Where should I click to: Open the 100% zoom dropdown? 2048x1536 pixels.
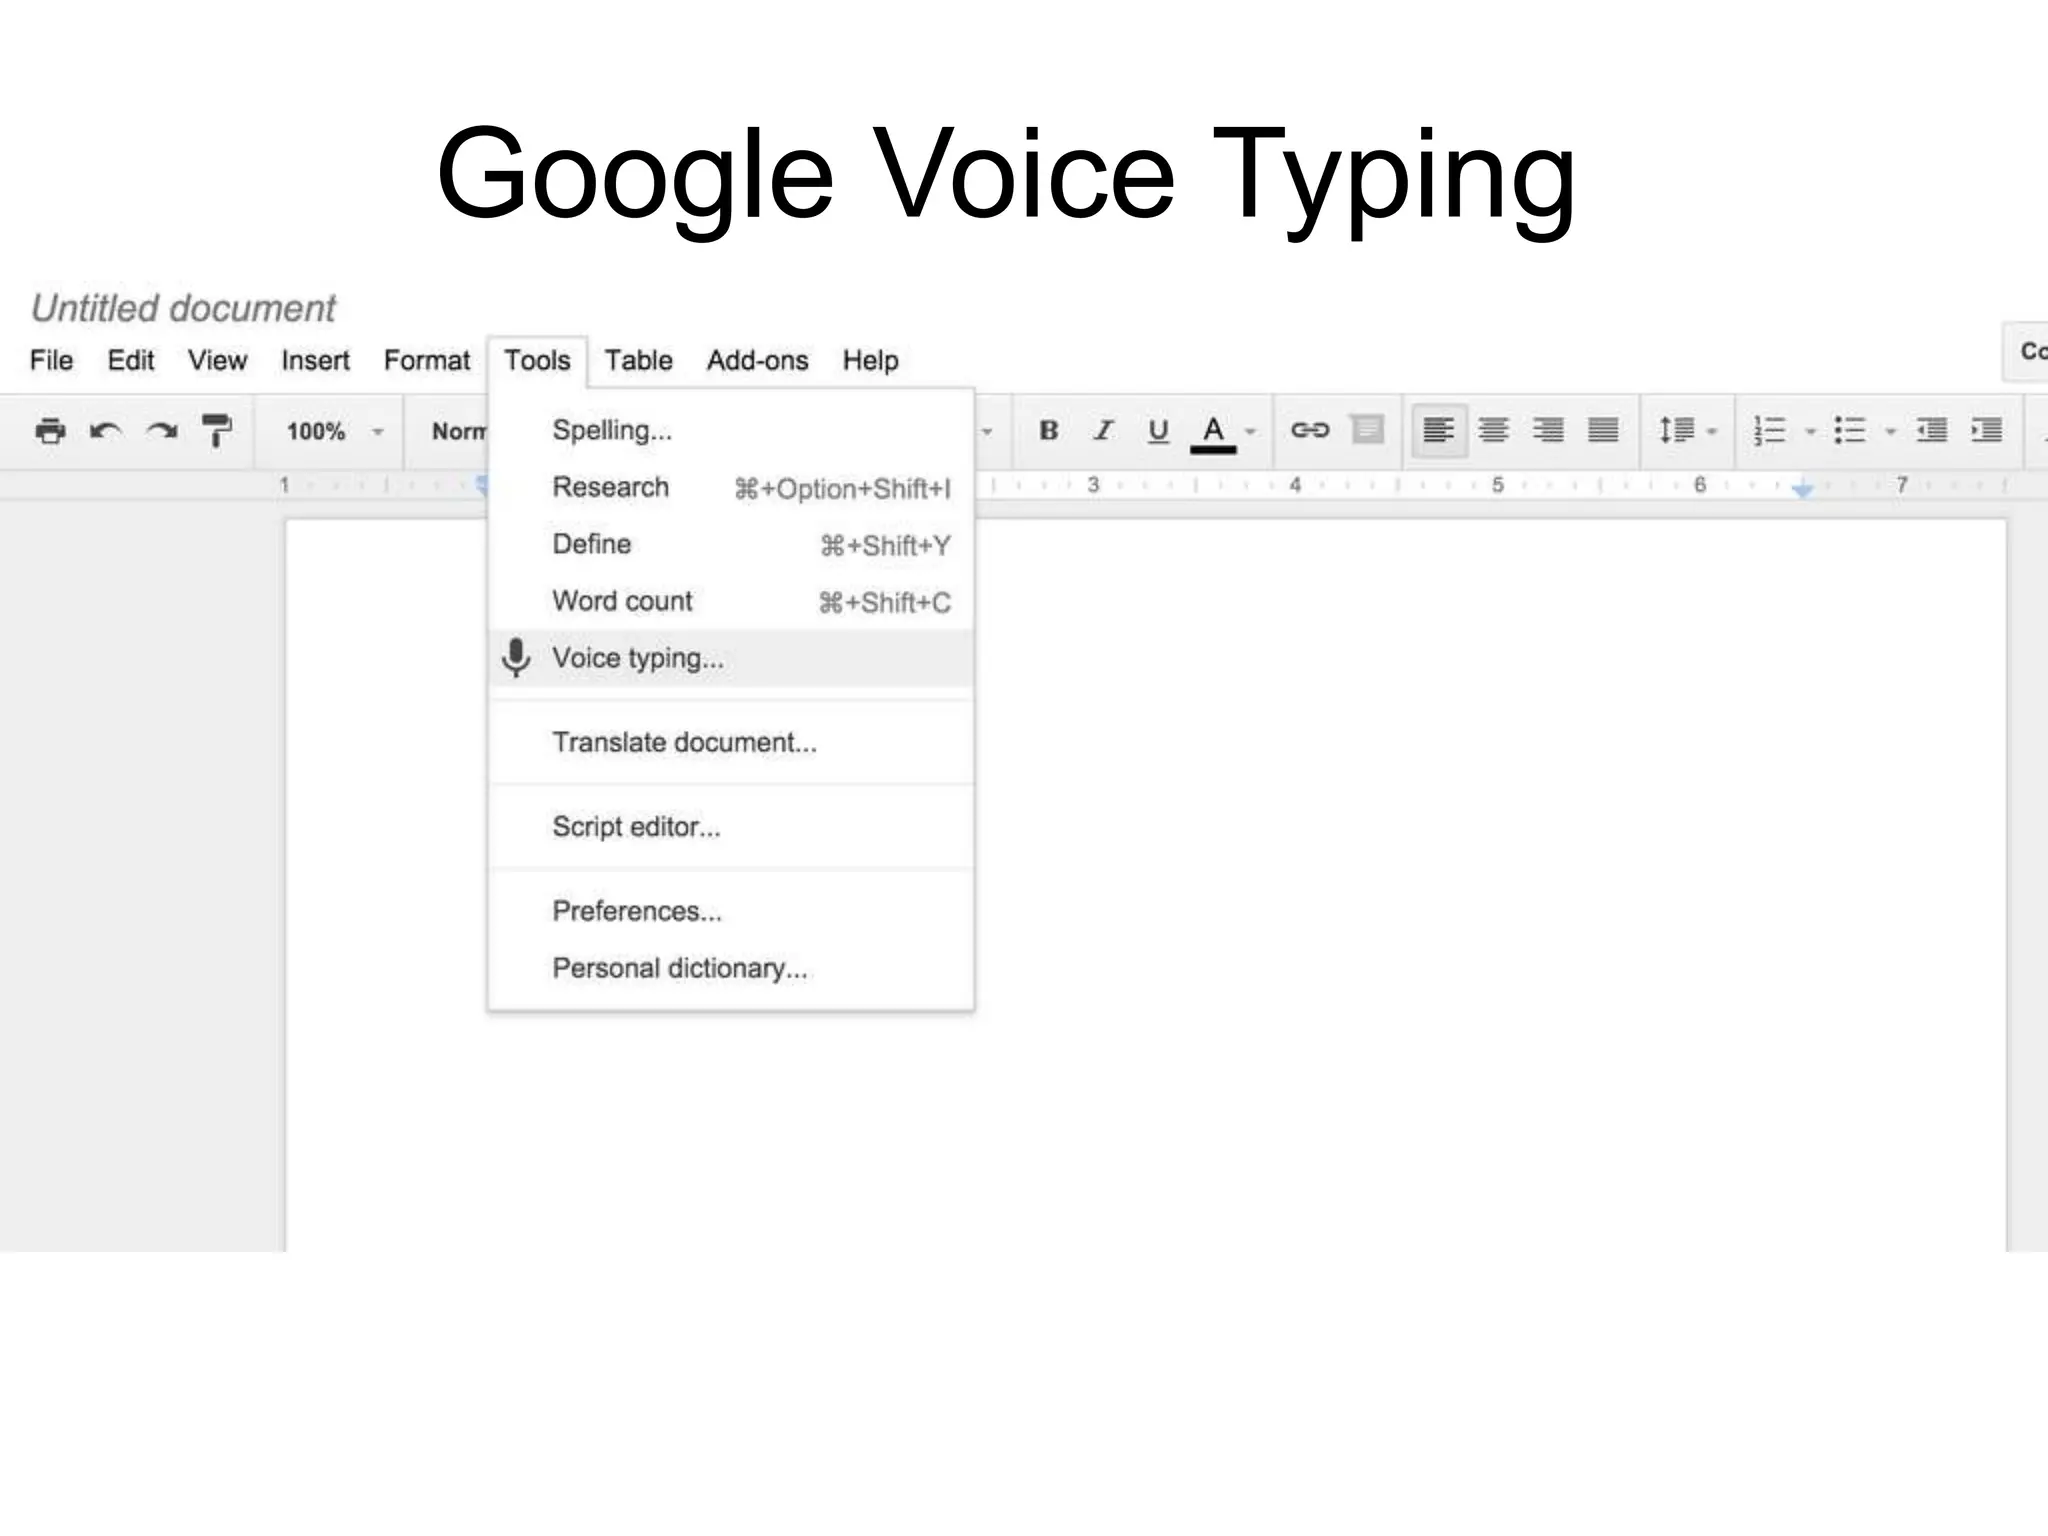pos(334,431)
